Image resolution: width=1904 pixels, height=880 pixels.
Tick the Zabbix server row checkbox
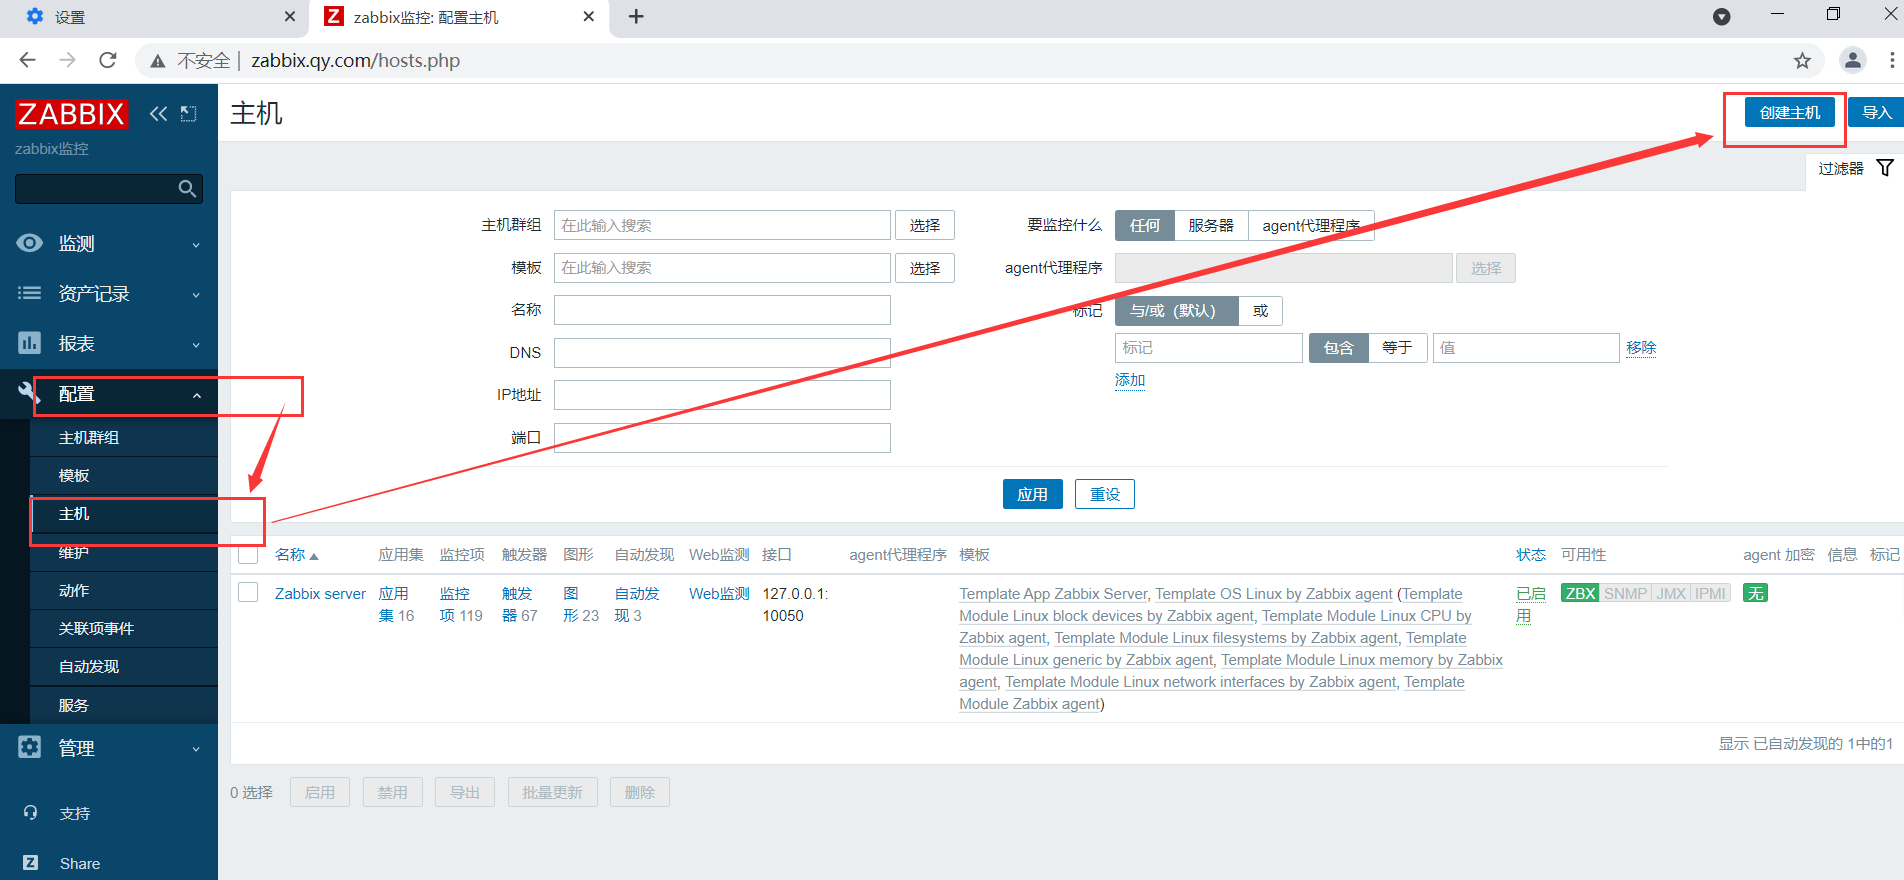click(249, 592)
